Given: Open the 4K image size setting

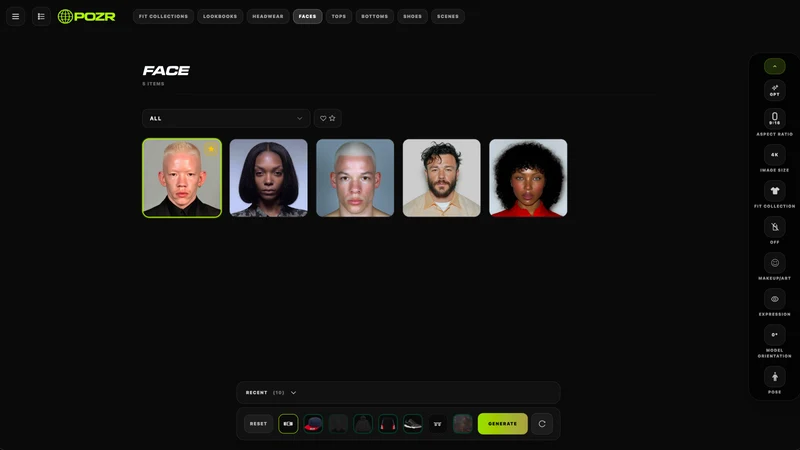Looking at the screenshot, I should [774, 155].
